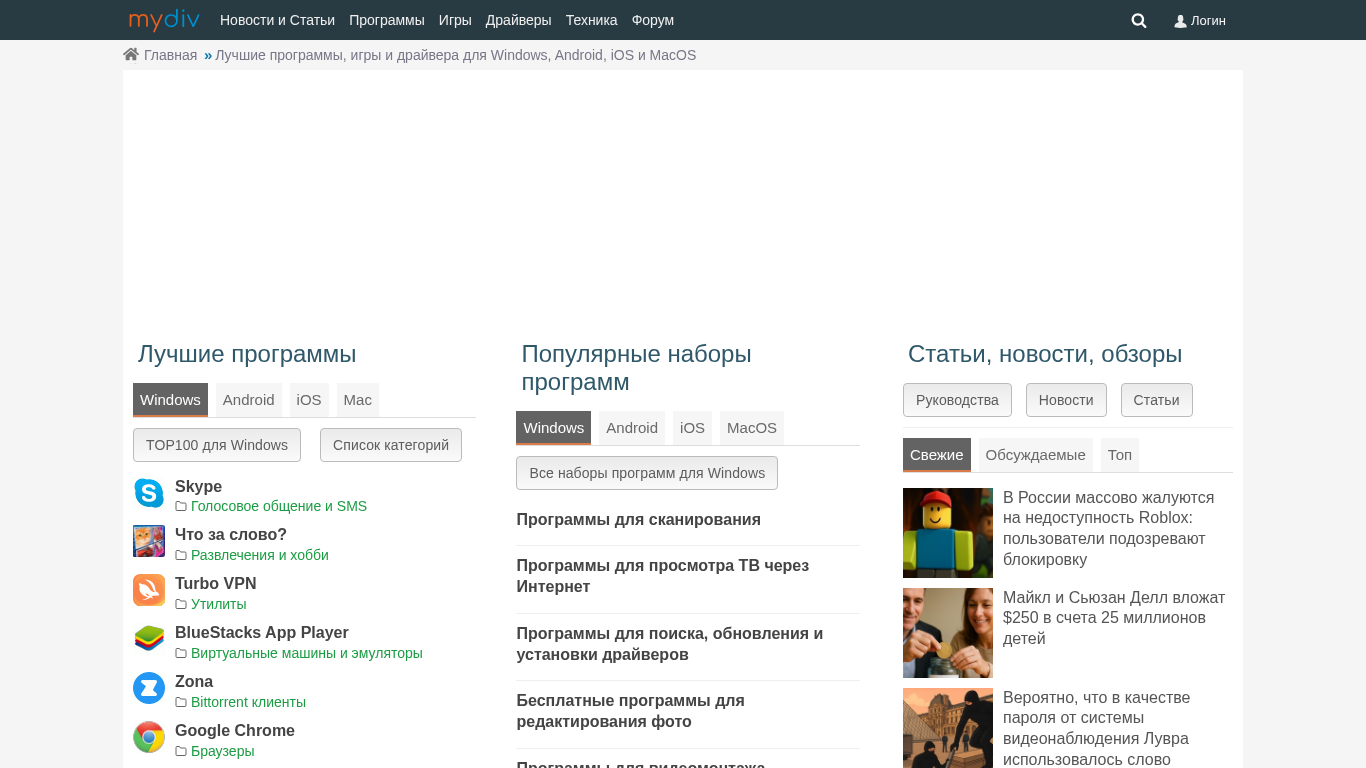The width and height of the screenshot is (1366, 768).
Task: Open Программы для поиска, обновления драйверов
Action: [670, 644]
